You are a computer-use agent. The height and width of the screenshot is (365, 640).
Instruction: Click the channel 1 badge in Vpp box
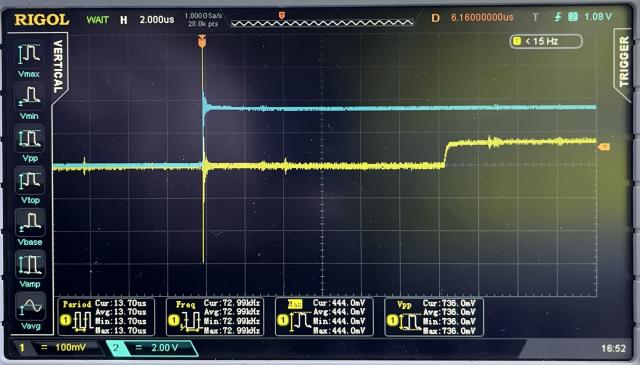(392, 320)
